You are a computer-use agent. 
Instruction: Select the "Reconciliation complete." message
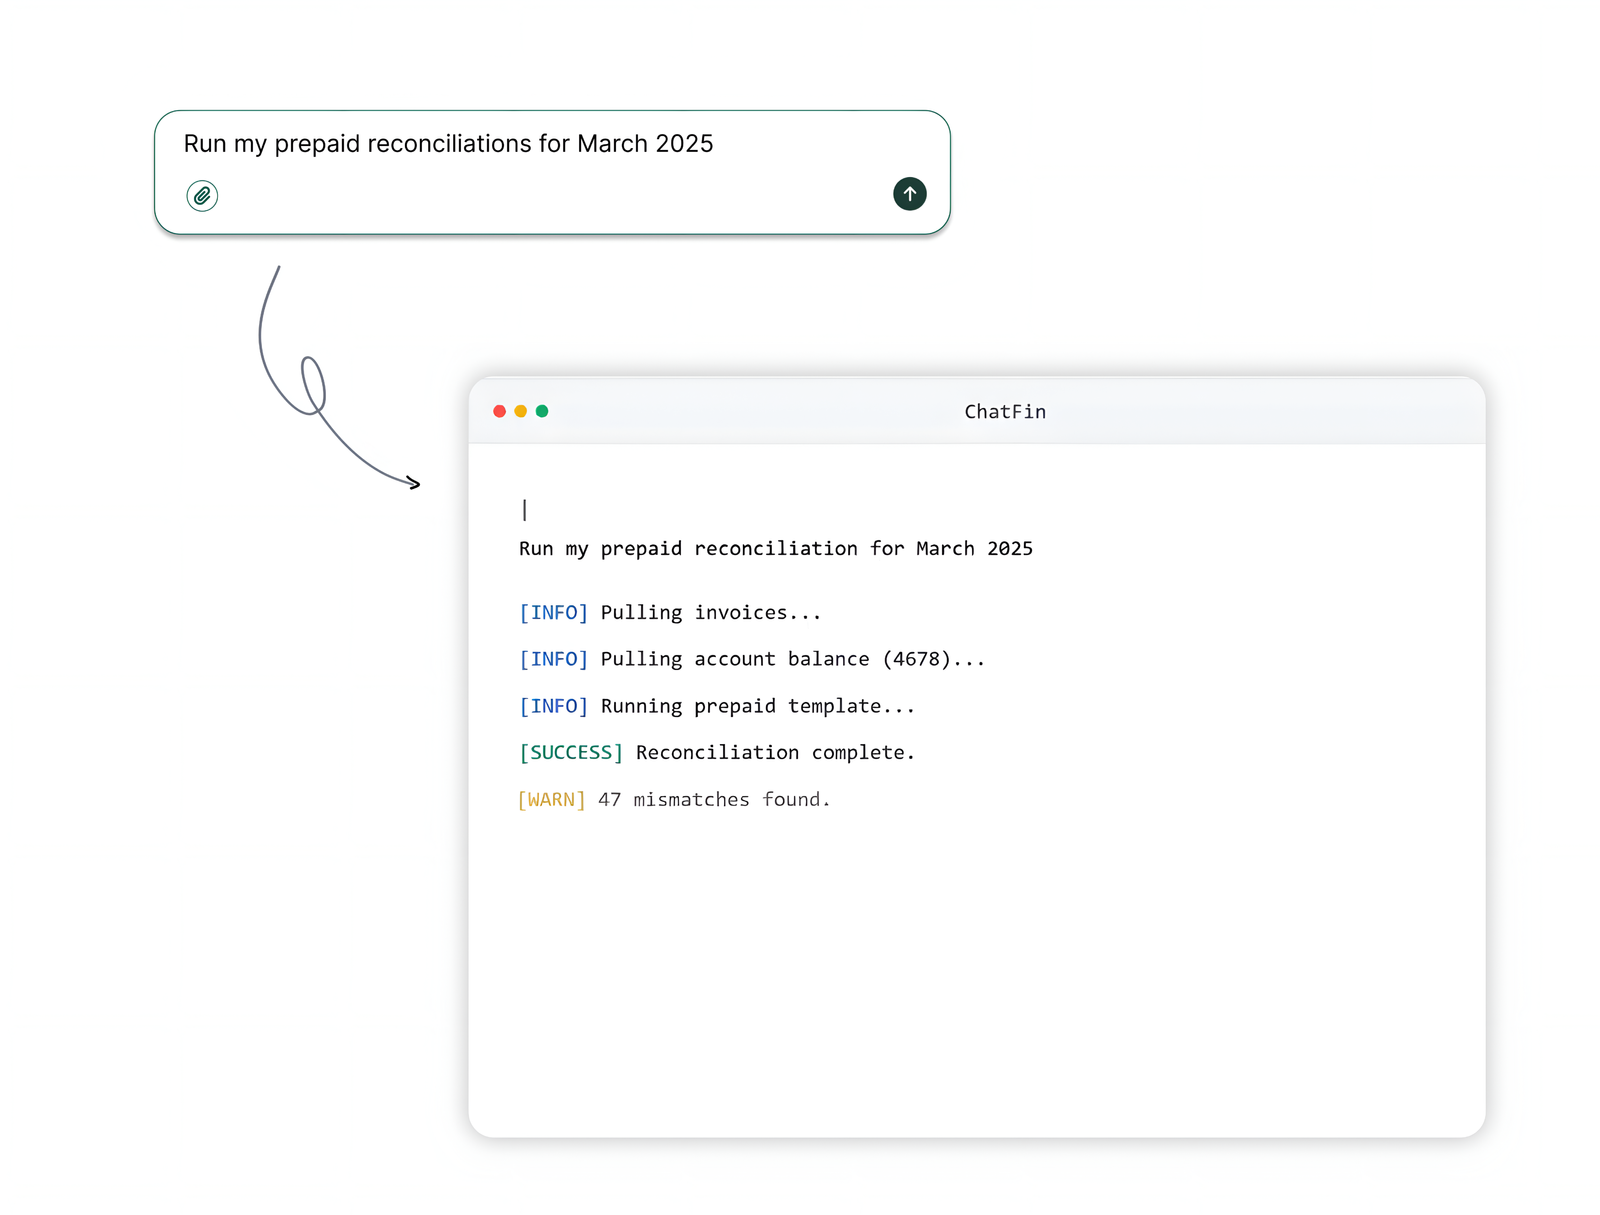775,753
